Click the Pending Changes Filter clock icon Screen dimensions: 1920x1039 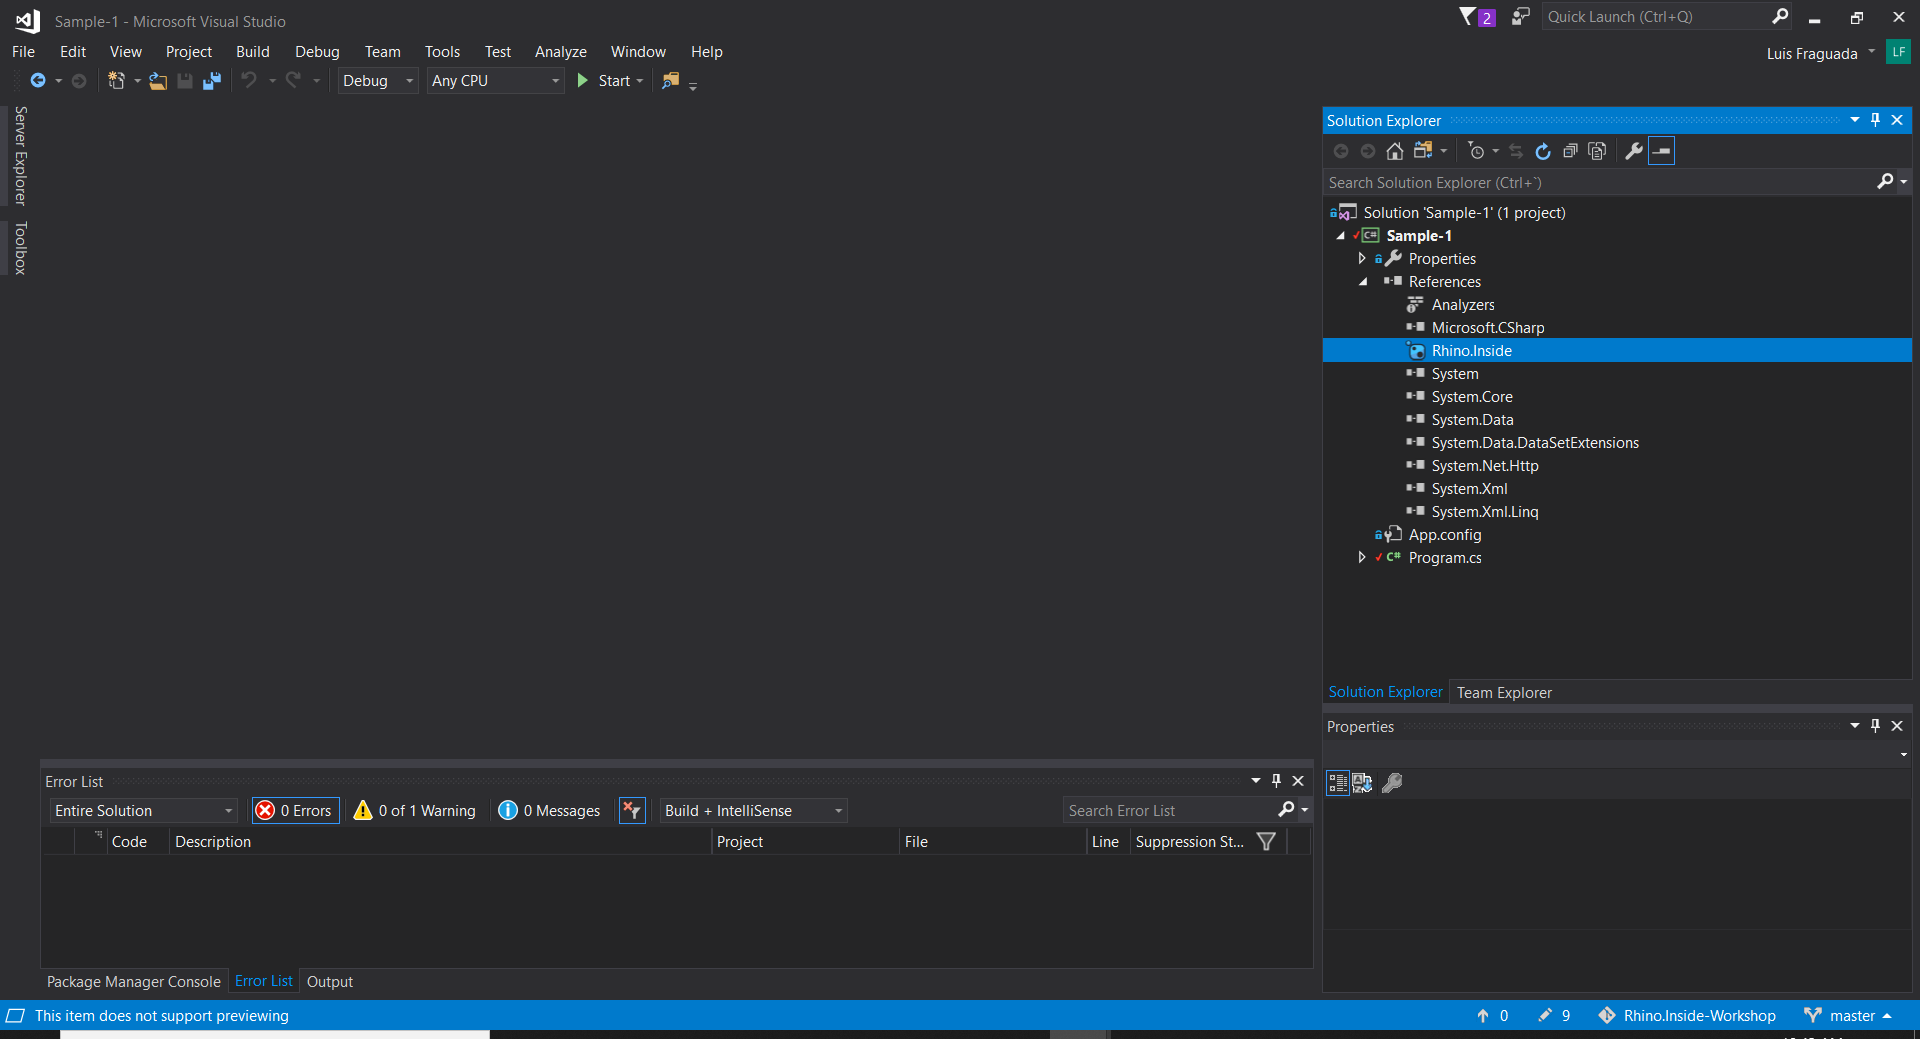1476,151
